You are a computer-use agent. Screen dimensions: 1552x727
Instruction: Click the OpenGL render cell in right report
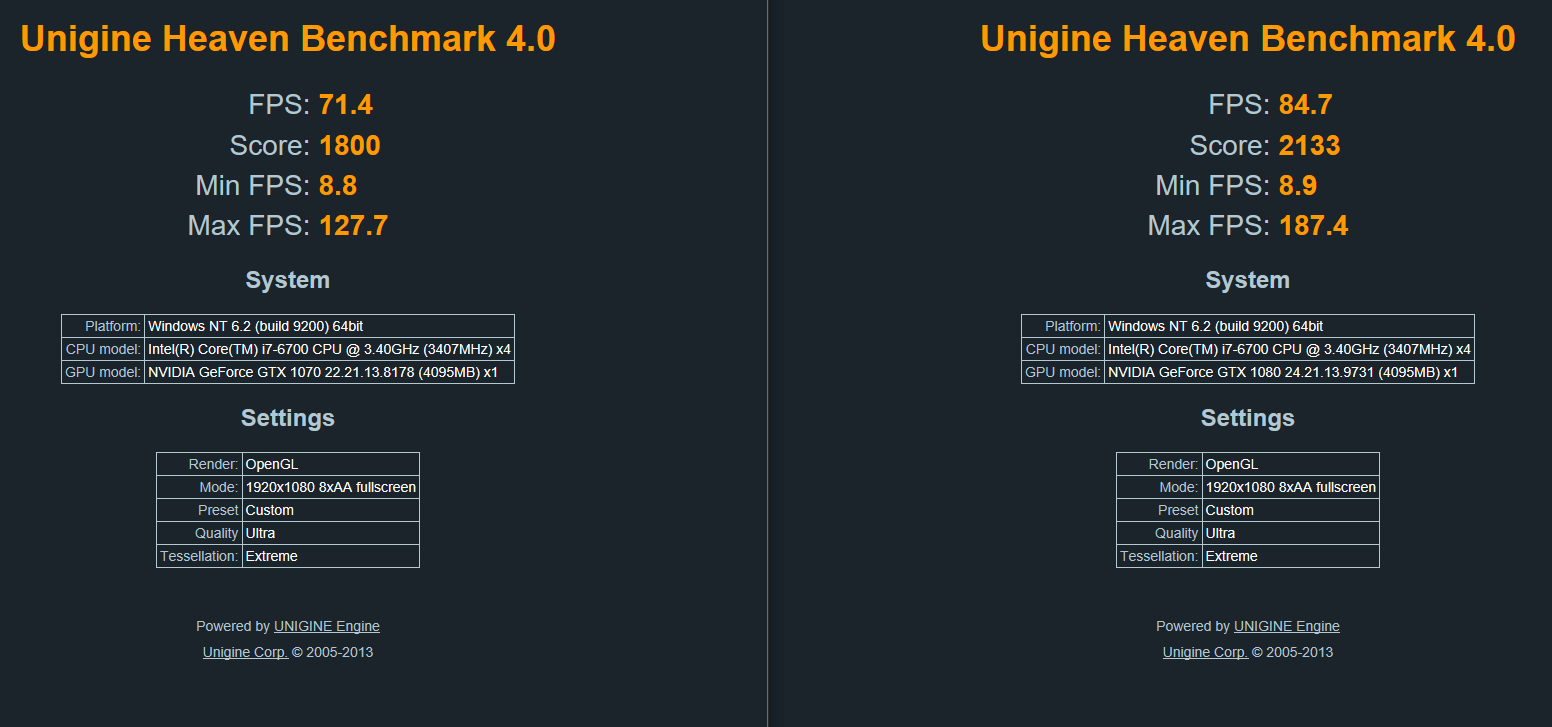1291,464
